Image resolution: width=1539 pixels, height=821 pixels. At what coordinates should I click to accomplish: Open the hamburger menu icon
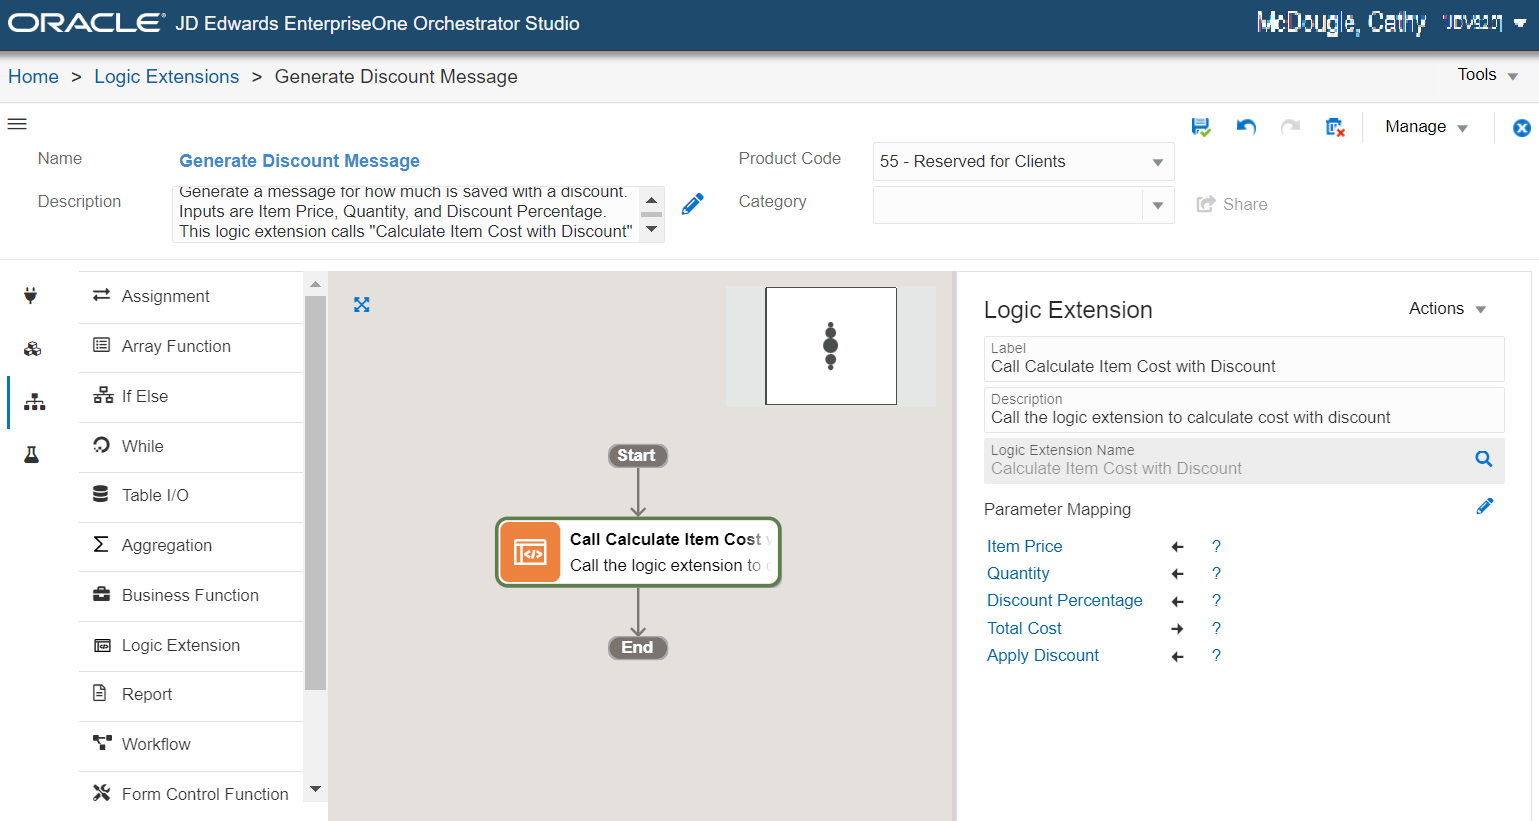[x=17, y=124]
